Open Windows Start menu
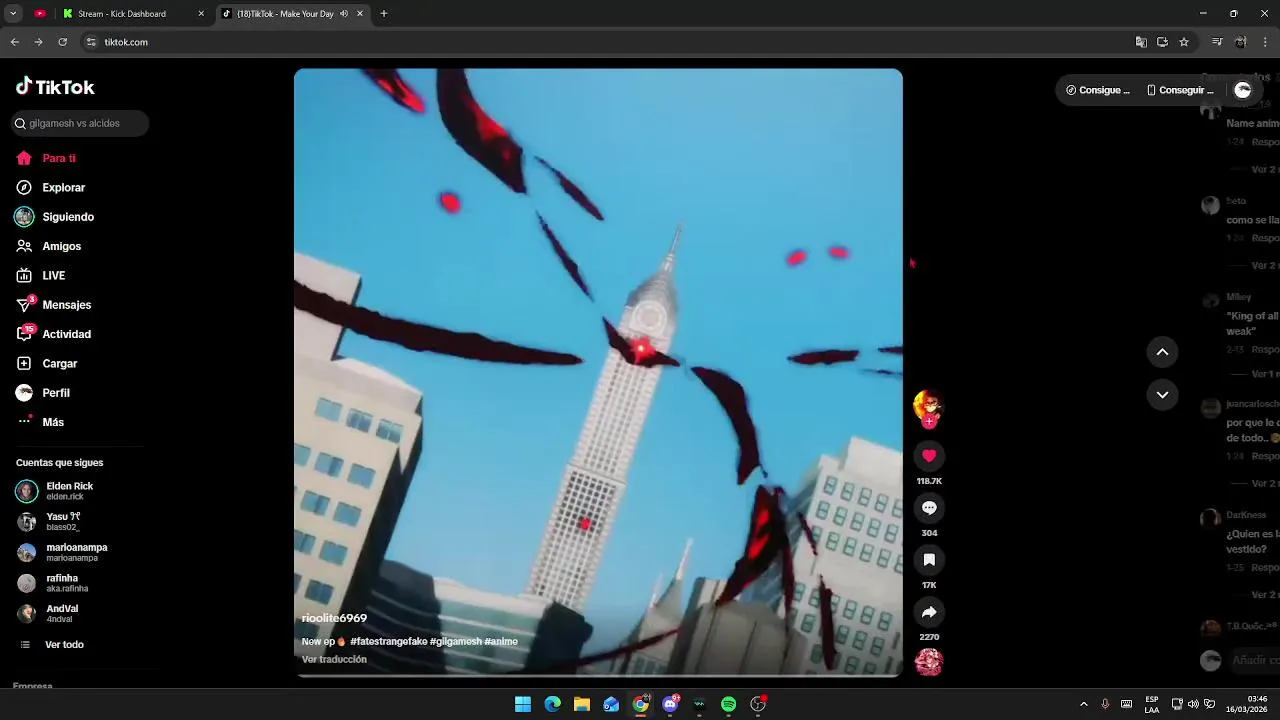1280x720 pixels. coord(523,704)
